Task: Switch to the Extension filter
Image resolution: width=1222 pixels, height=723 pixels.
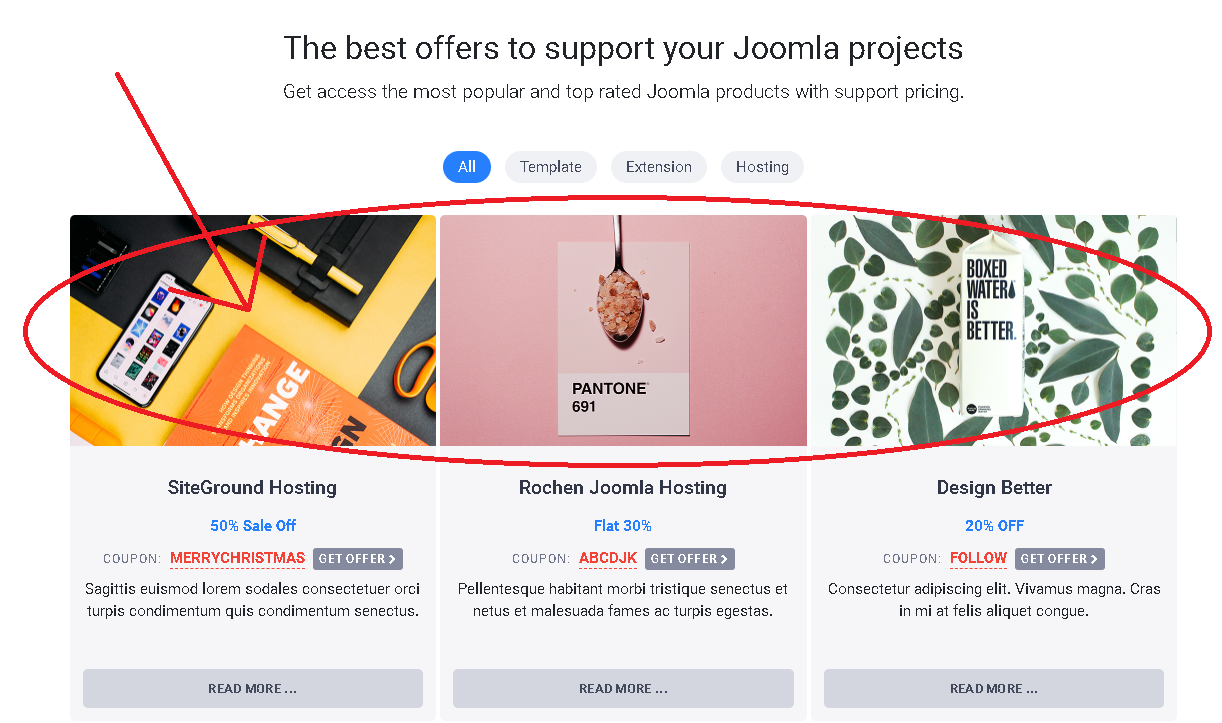Action: [x=658, y=167]
